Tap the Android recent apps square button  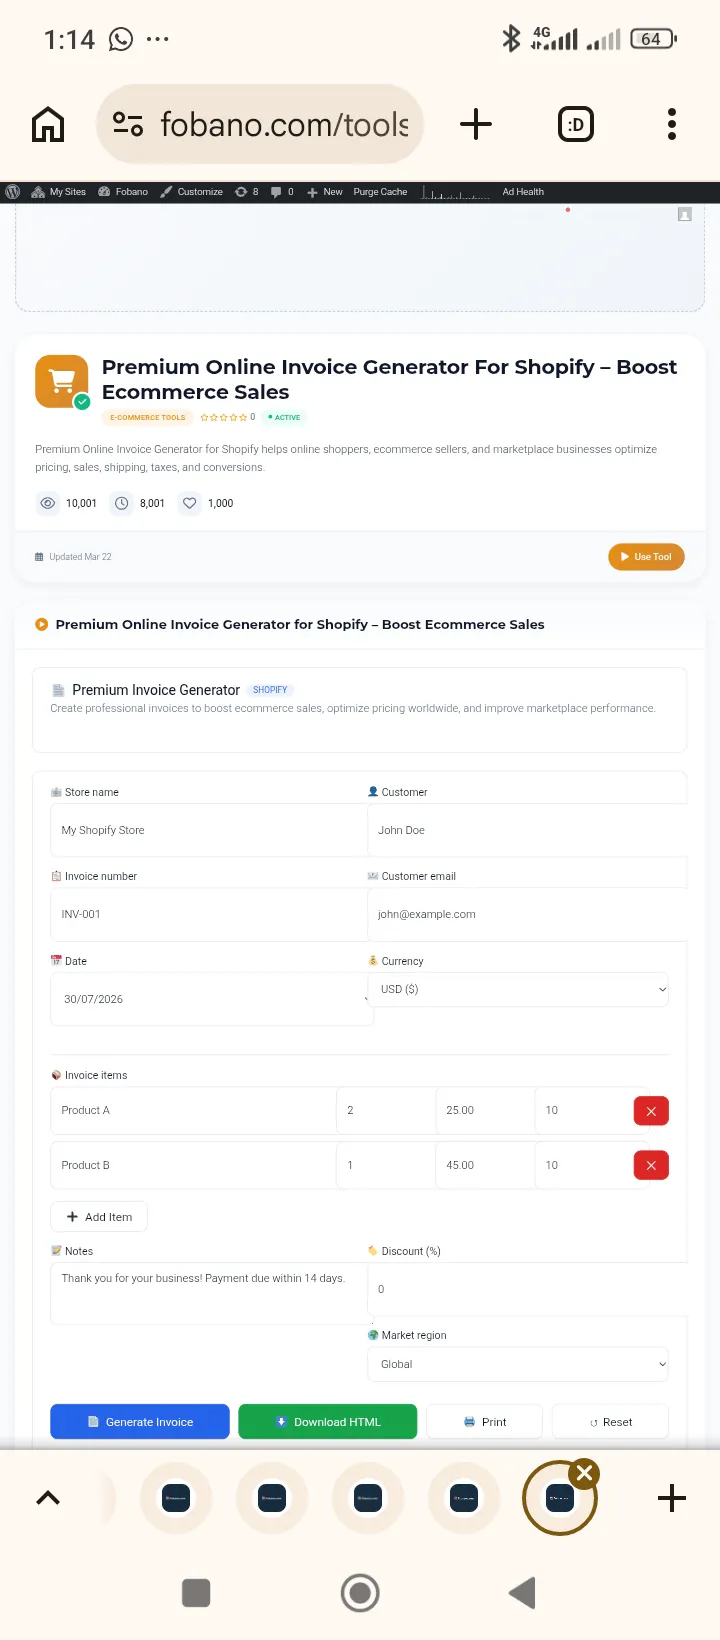coord(196,1593)
